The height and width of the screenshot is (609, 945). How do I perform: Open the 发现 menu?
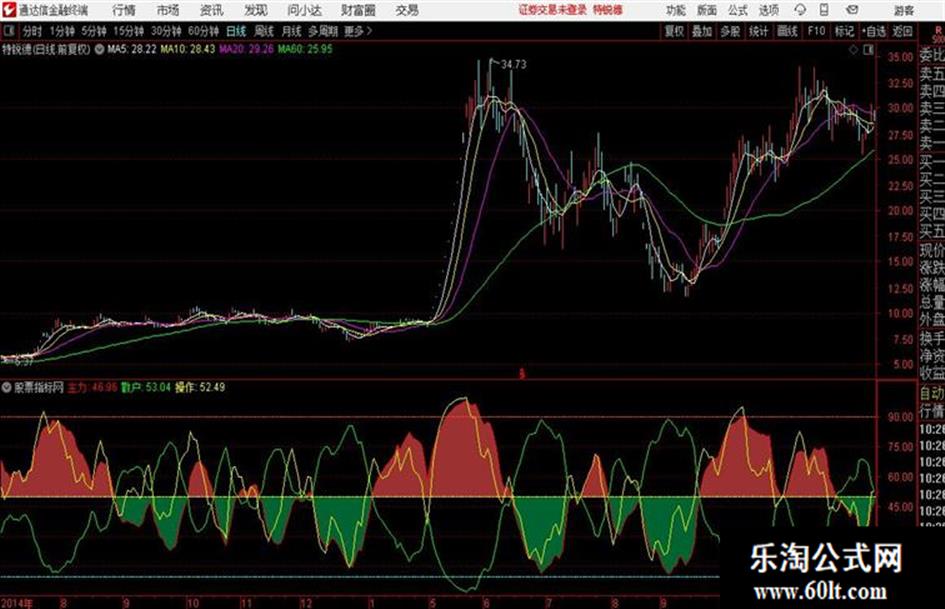pyautogui.click(x=256, y=10)
